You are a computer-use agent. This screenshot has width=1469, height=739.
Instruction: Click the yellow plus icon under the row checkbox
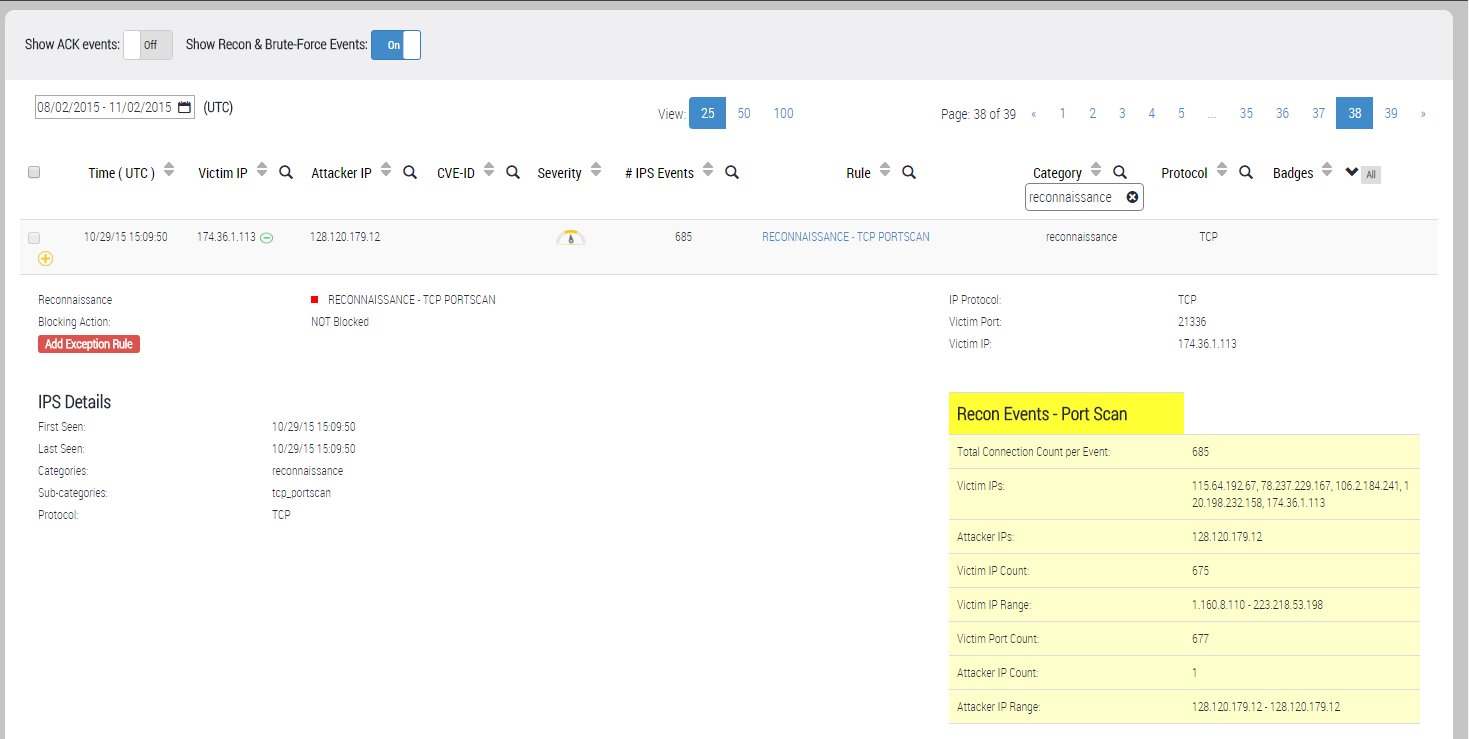[x=46, y=258]
